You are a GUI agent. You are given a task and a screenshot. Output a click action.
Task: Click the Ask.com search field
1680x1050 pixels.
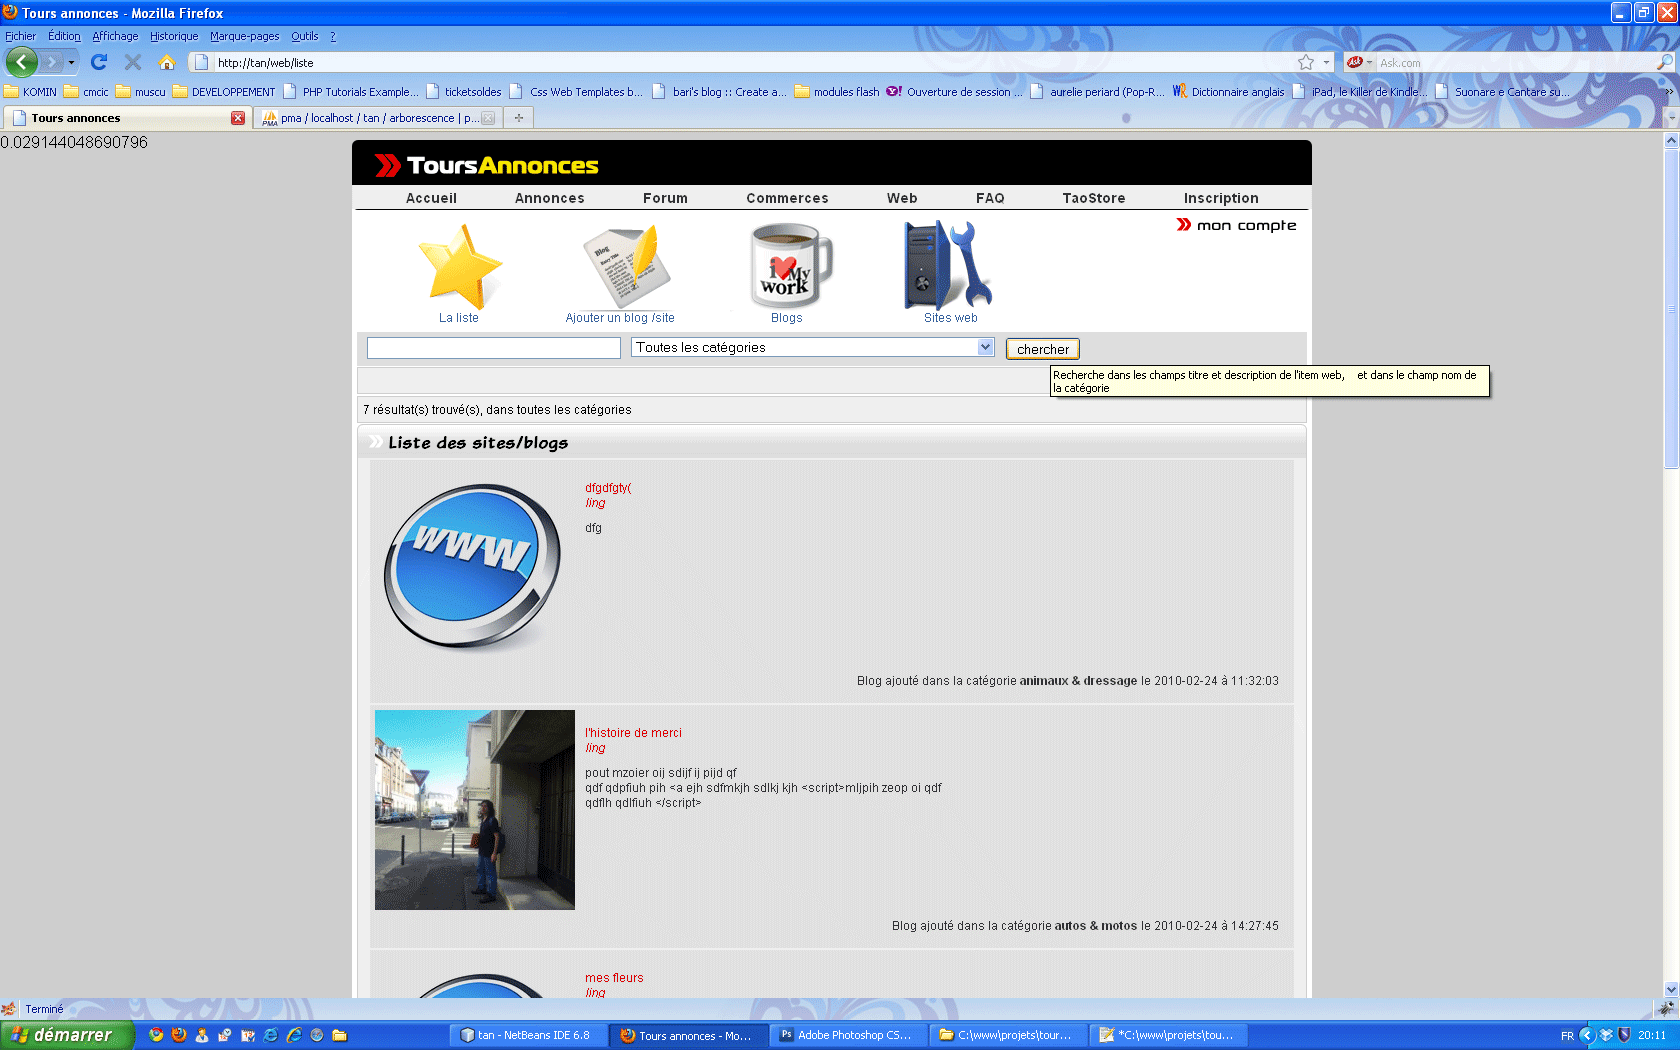coord(1515,62)
